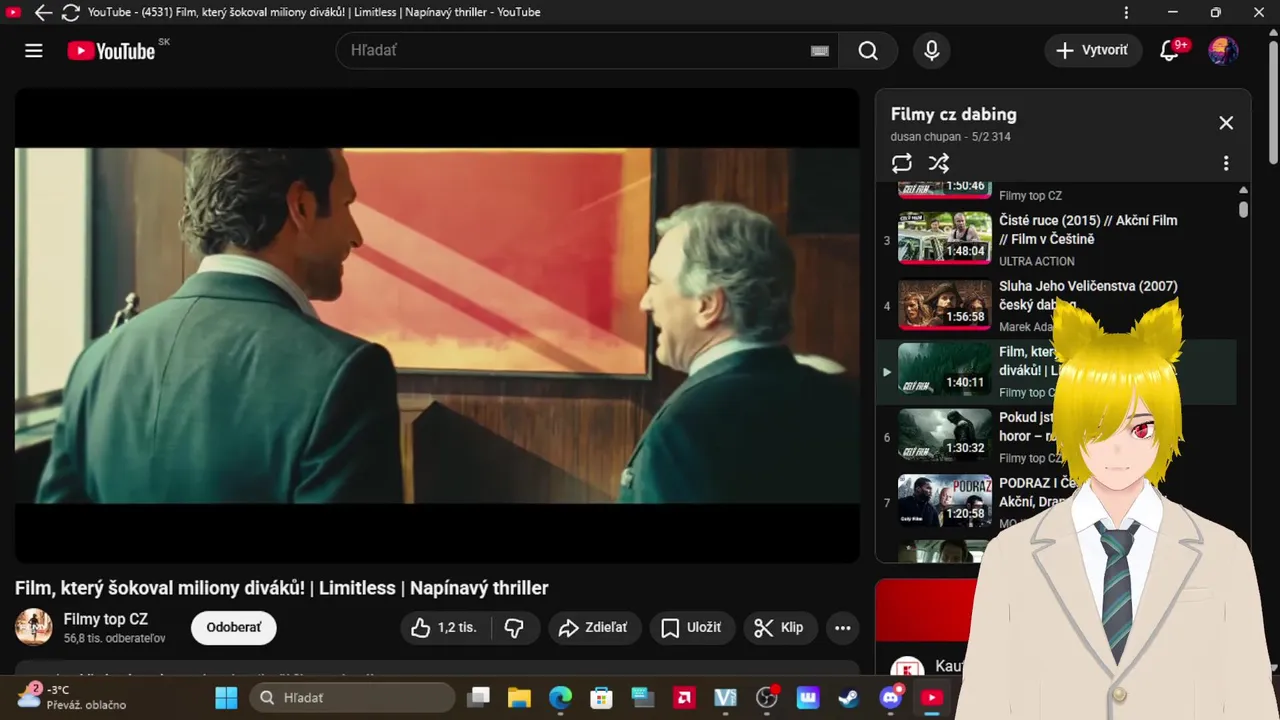Open notifications bell
Screen dimensions: 1280x720
click(x=1169, y=51)
